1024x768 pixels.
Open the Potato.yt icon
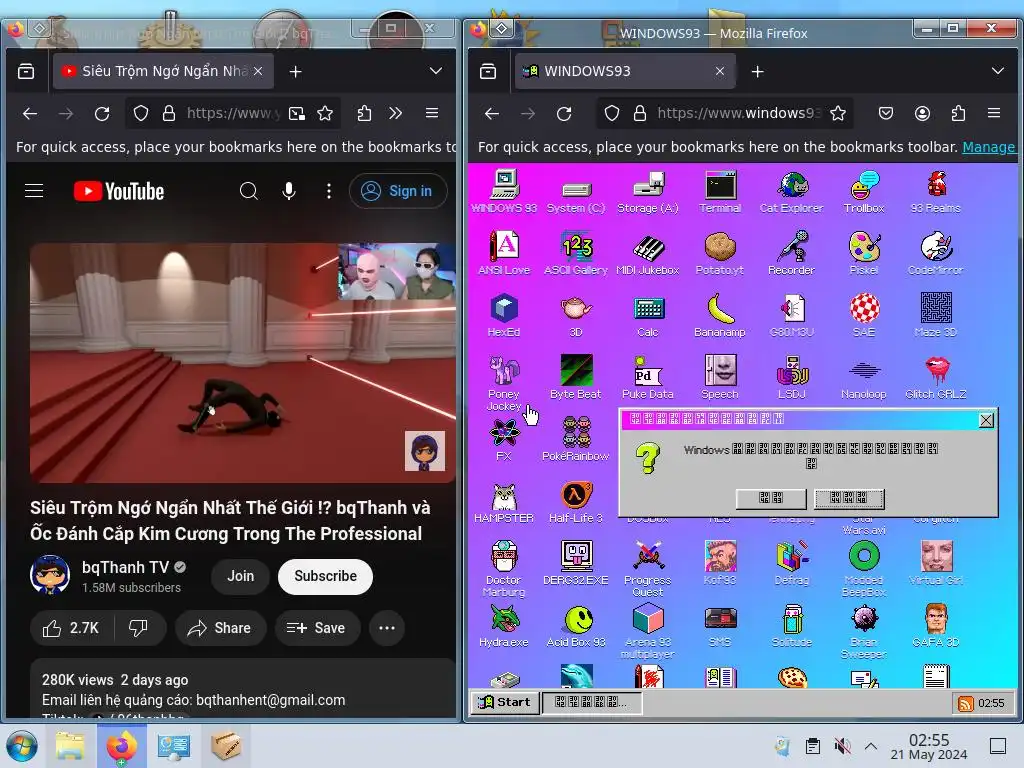720,253
